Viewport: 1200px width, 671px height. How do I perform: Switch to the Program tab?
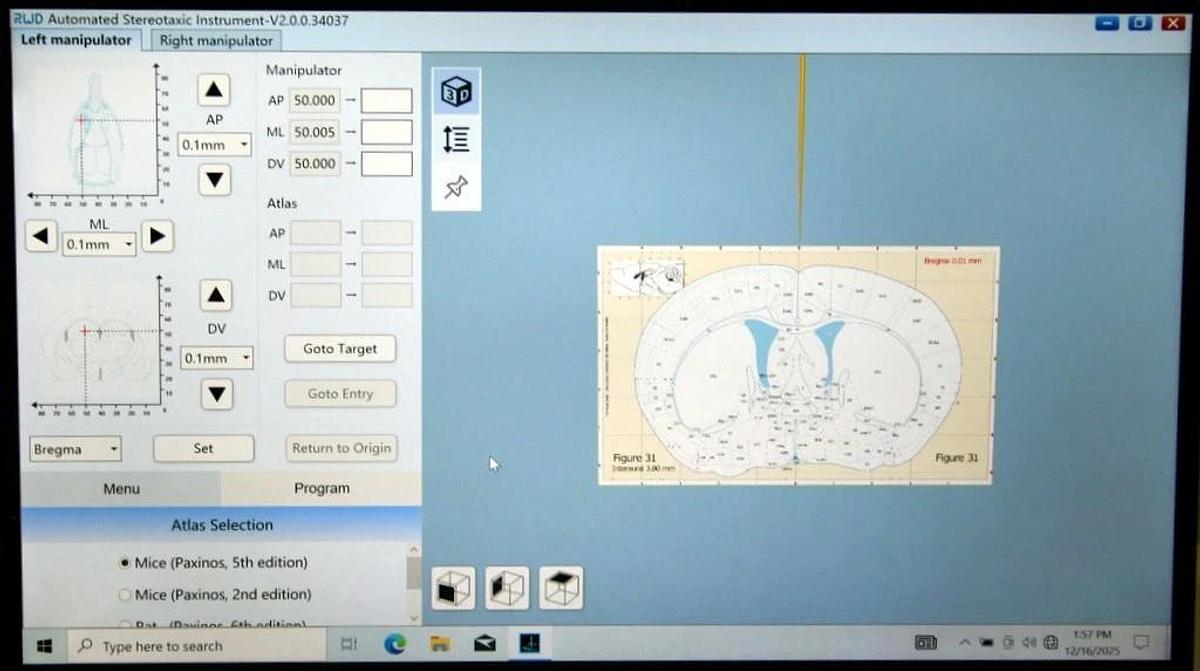[x=321, y=488]
